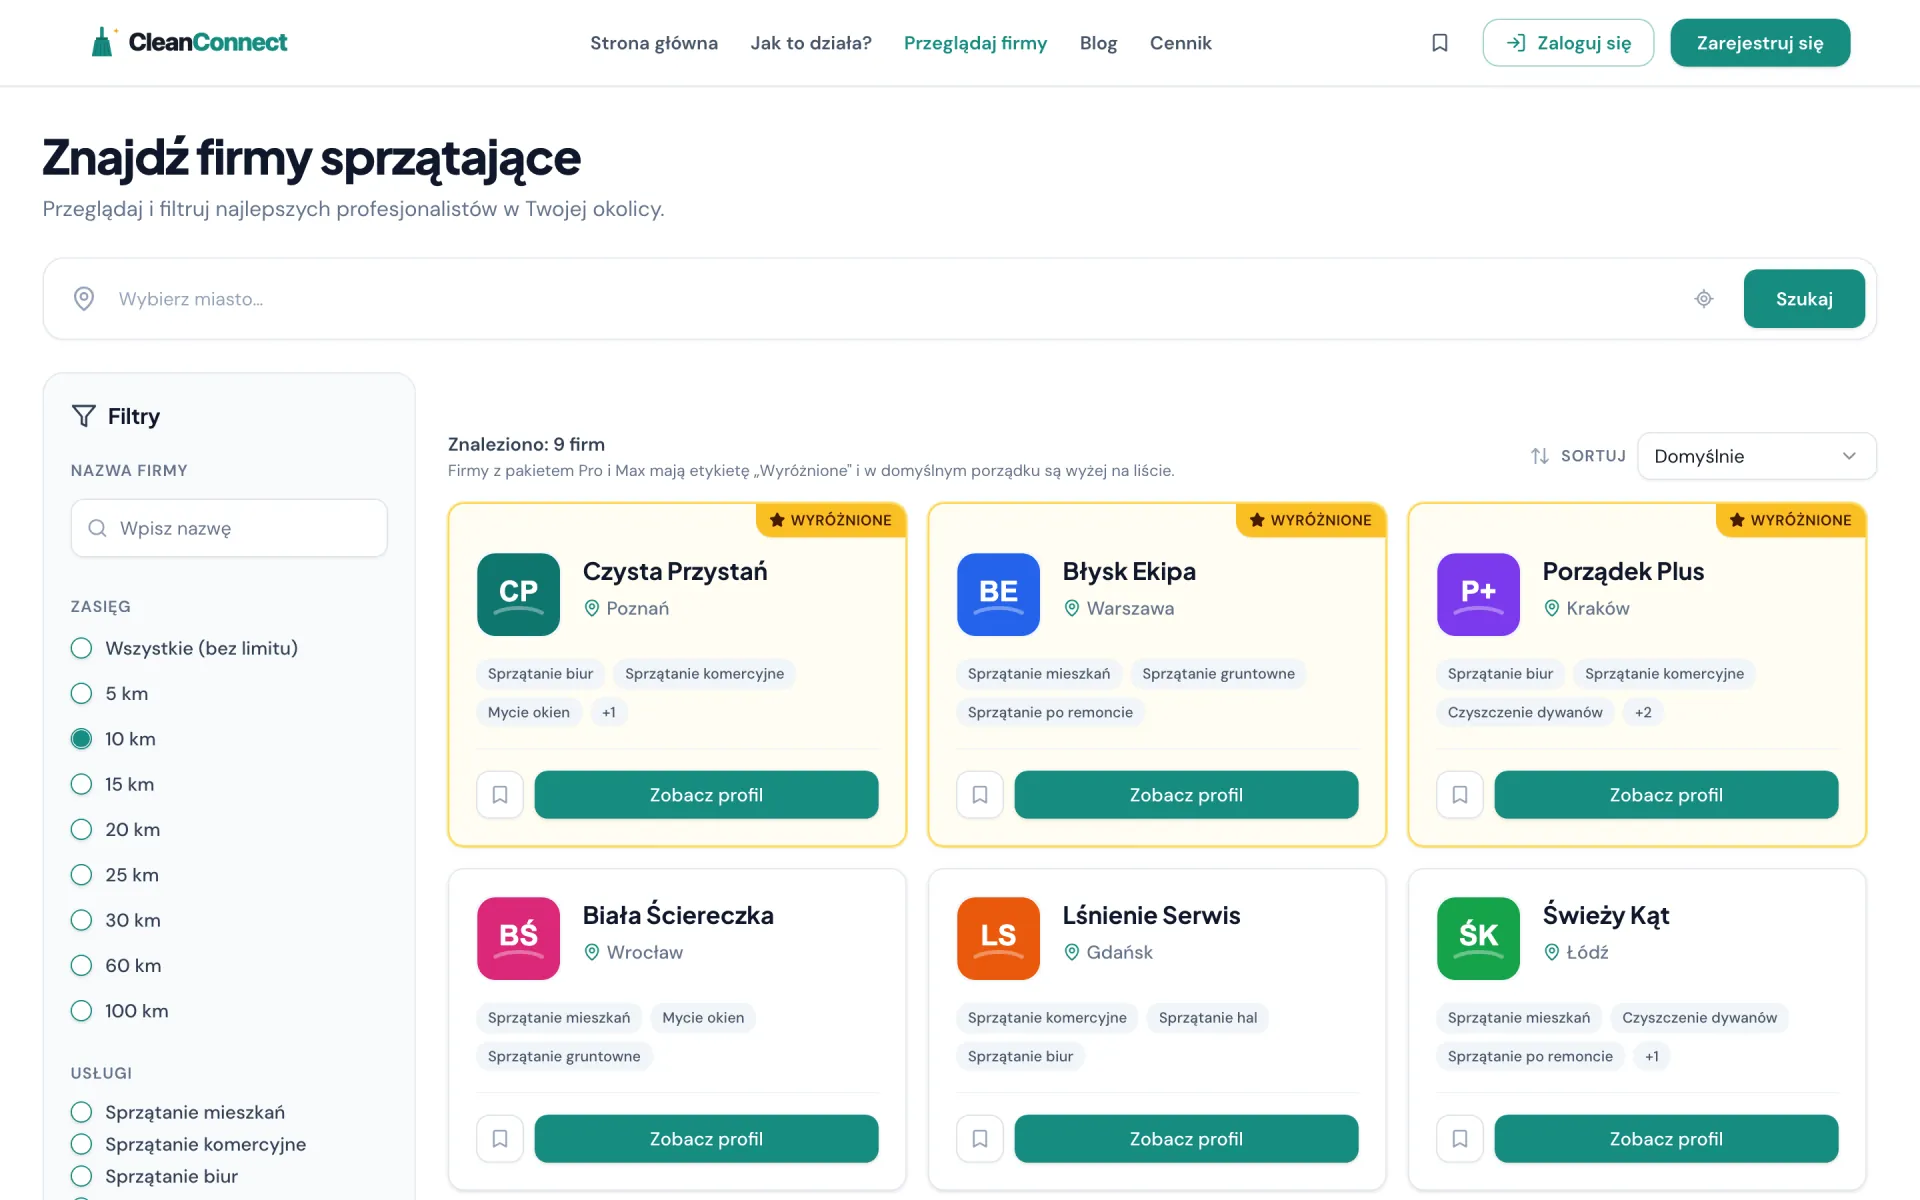Expand the +1 services tag on Świeży Kąt
1920x1200 pixels.
(x=1652, y=1056)
